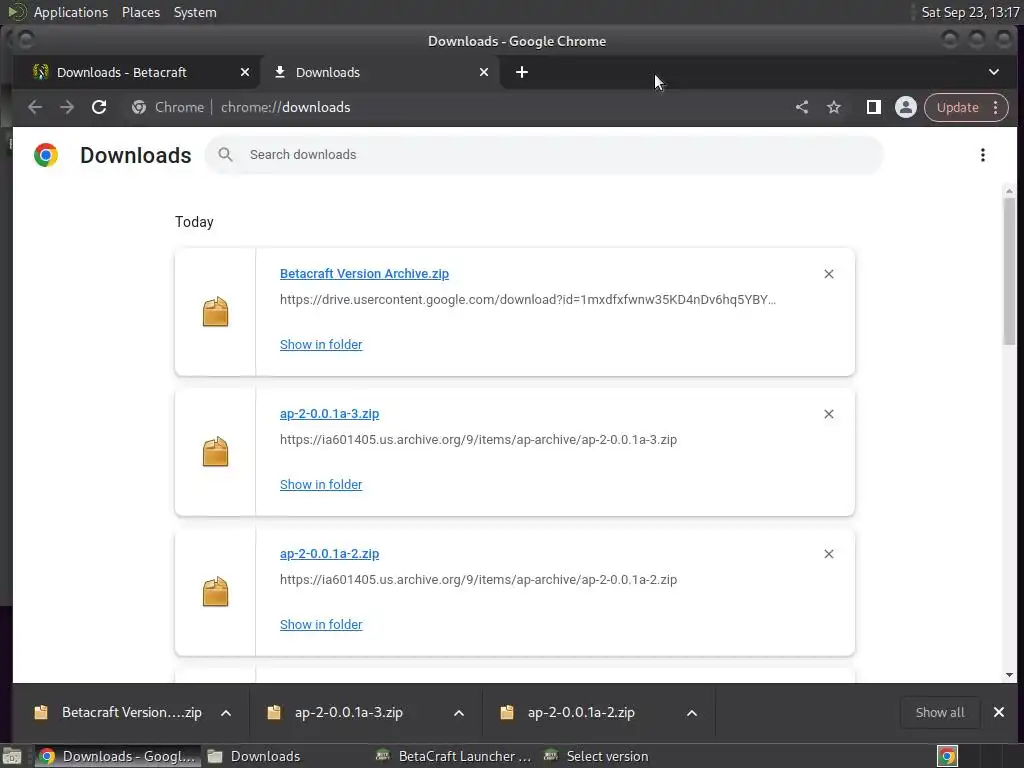
Task: Open the ap-2-0.0.1a-3.zip file link
Action: point(329,413)
